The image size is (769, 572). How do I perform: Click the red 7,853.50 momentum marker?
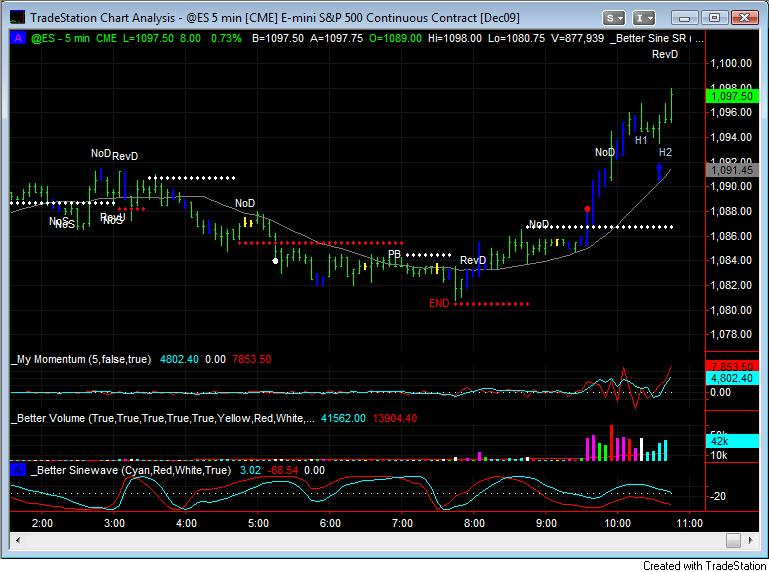coord(732,366)
